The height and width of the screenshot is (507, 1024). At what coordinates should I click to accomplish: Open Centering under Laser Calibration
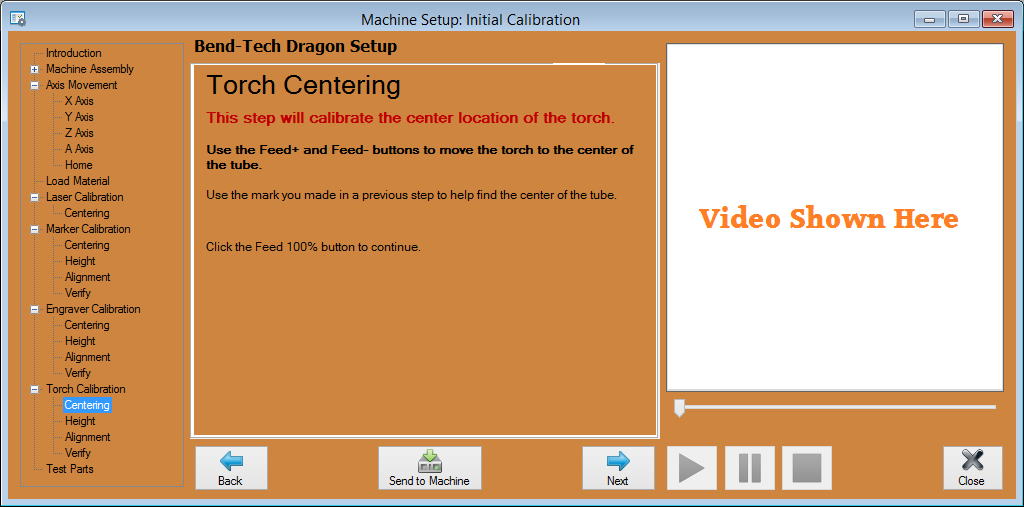(x=87, y=213)
